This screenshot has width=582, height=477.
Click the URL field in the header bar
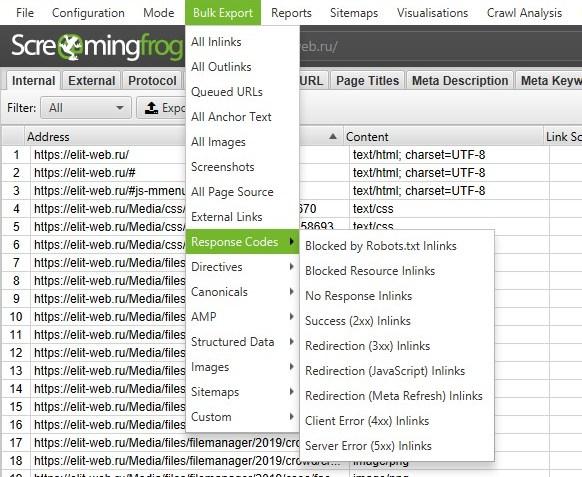(440, 47)
